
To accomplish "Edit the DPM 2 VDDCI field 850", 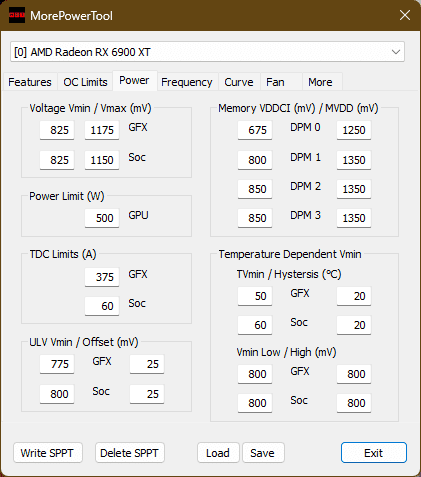I will [255, 189].
